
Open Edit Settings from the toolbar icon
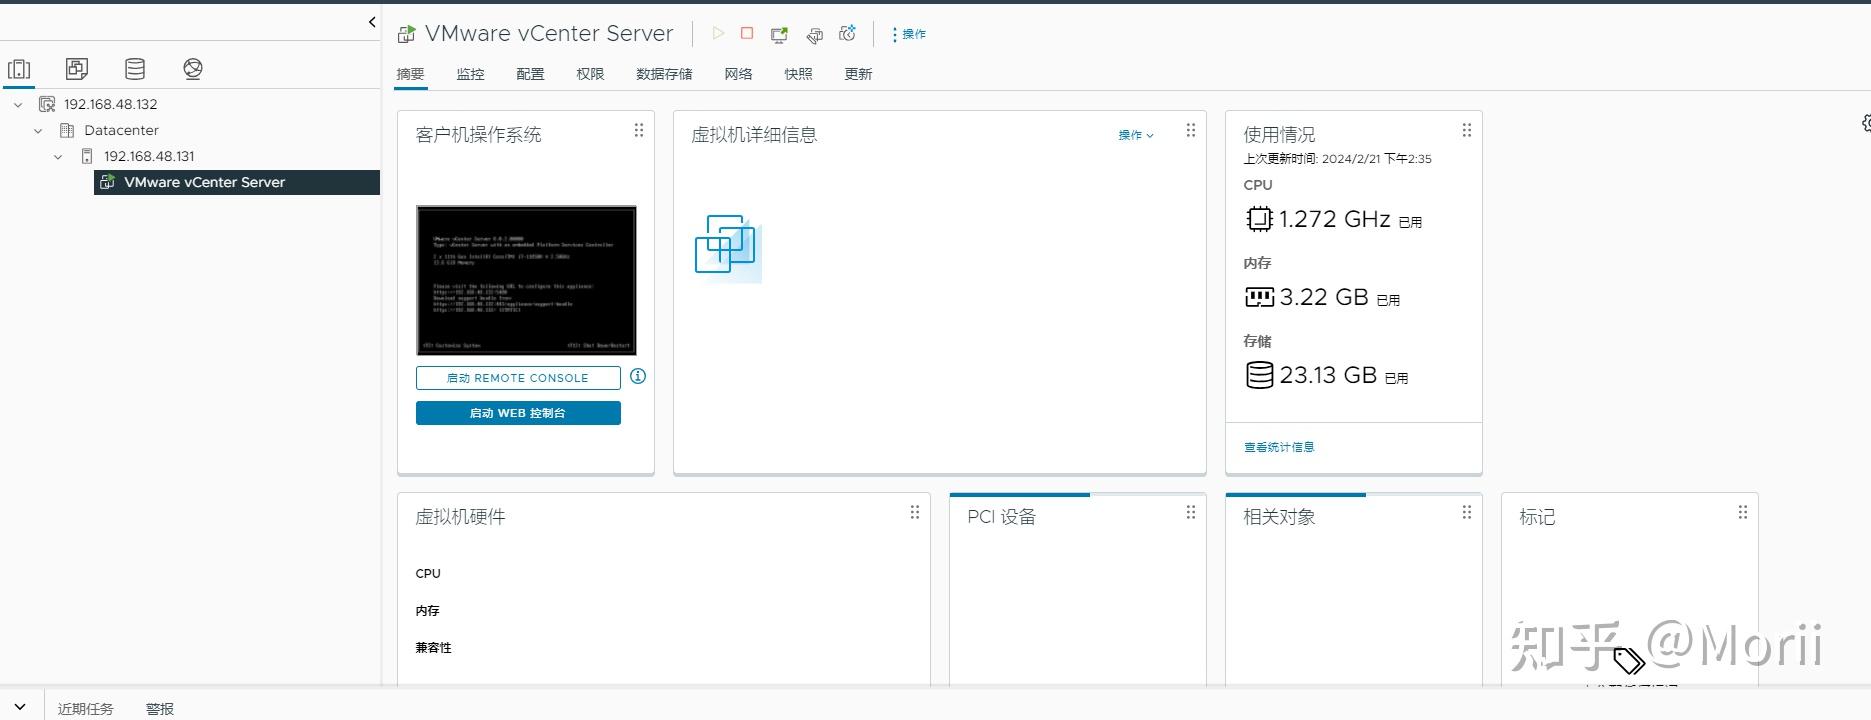point(815,35)
